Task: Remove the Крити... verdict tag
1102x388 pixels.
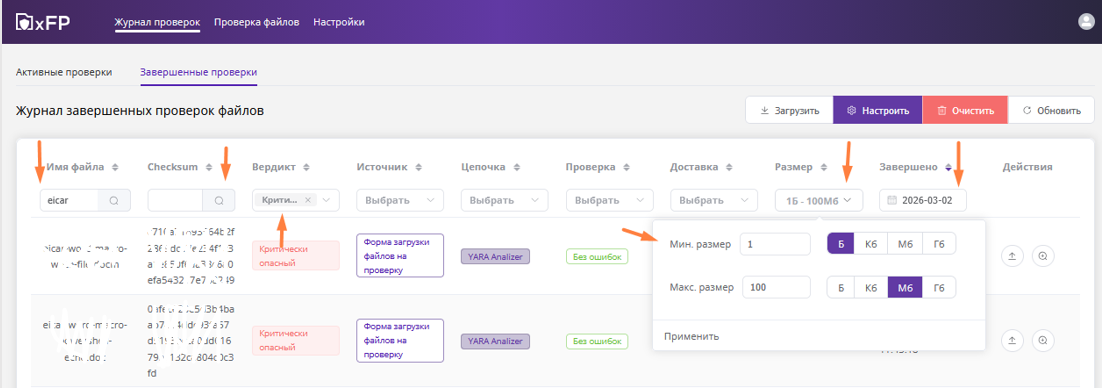Action: pyautogui.click(x=308, y=200)
